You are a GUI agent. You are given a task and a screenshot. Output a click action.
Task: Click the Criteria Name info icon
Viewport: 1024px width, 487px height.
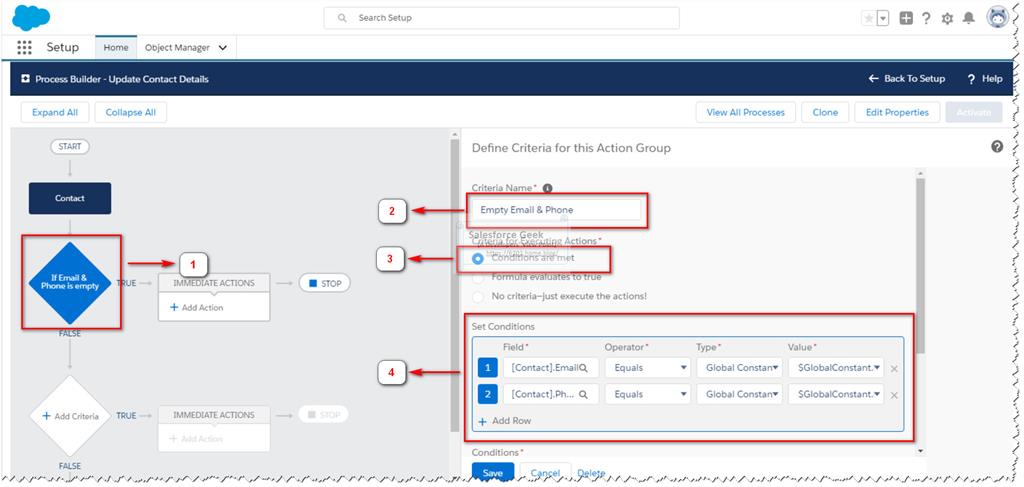(547, 188)
